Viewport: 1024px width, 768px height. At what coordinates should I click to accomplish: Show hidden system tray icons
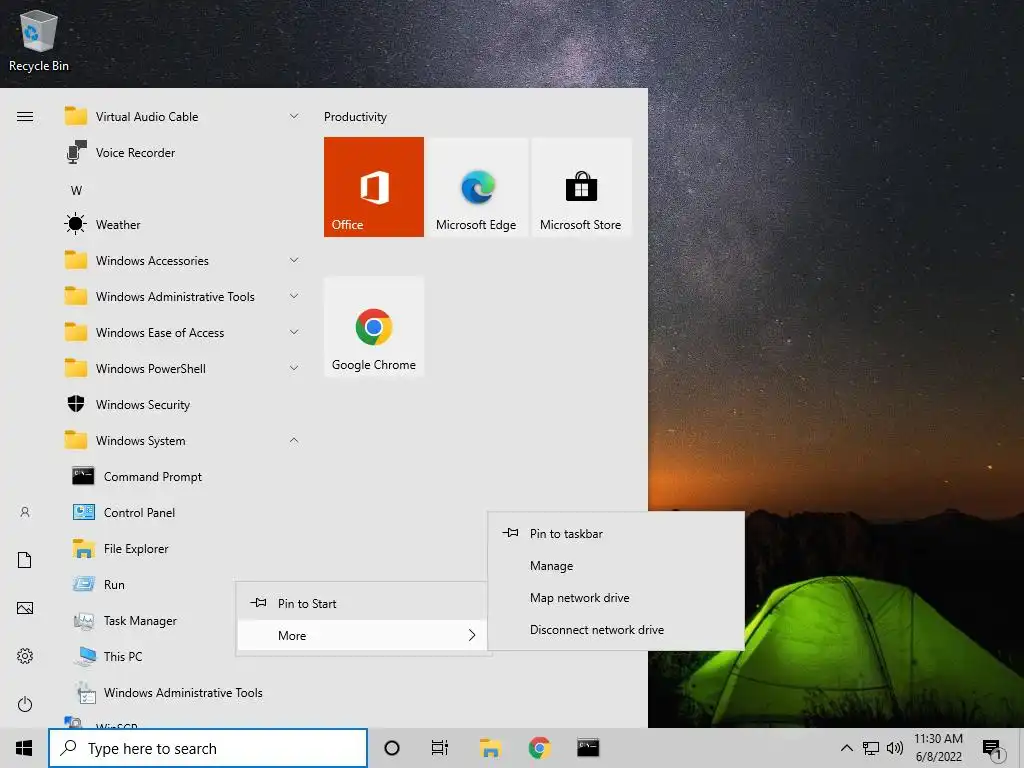tap(846, 748)
